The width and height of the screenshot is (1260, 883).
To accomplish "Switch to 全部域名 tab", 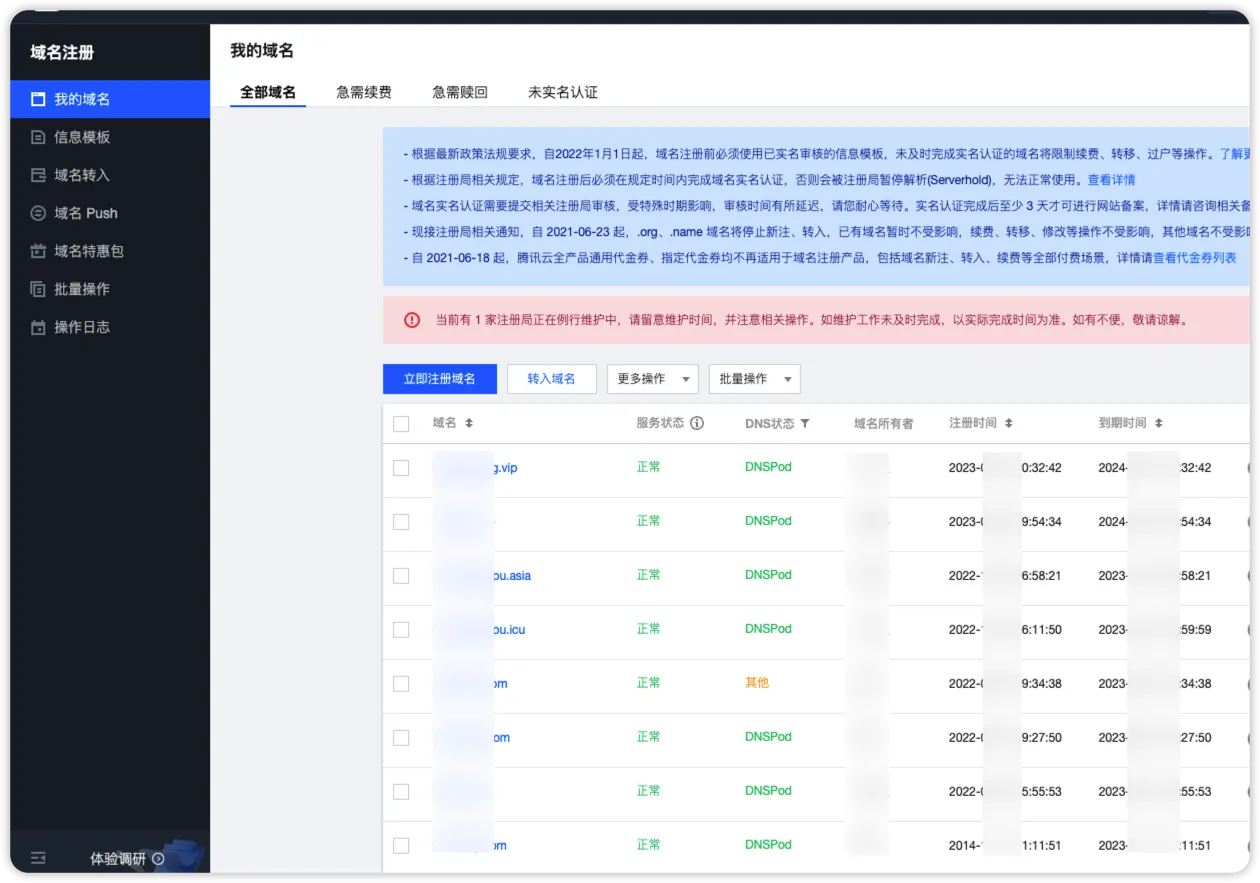I will coord(268,92).
